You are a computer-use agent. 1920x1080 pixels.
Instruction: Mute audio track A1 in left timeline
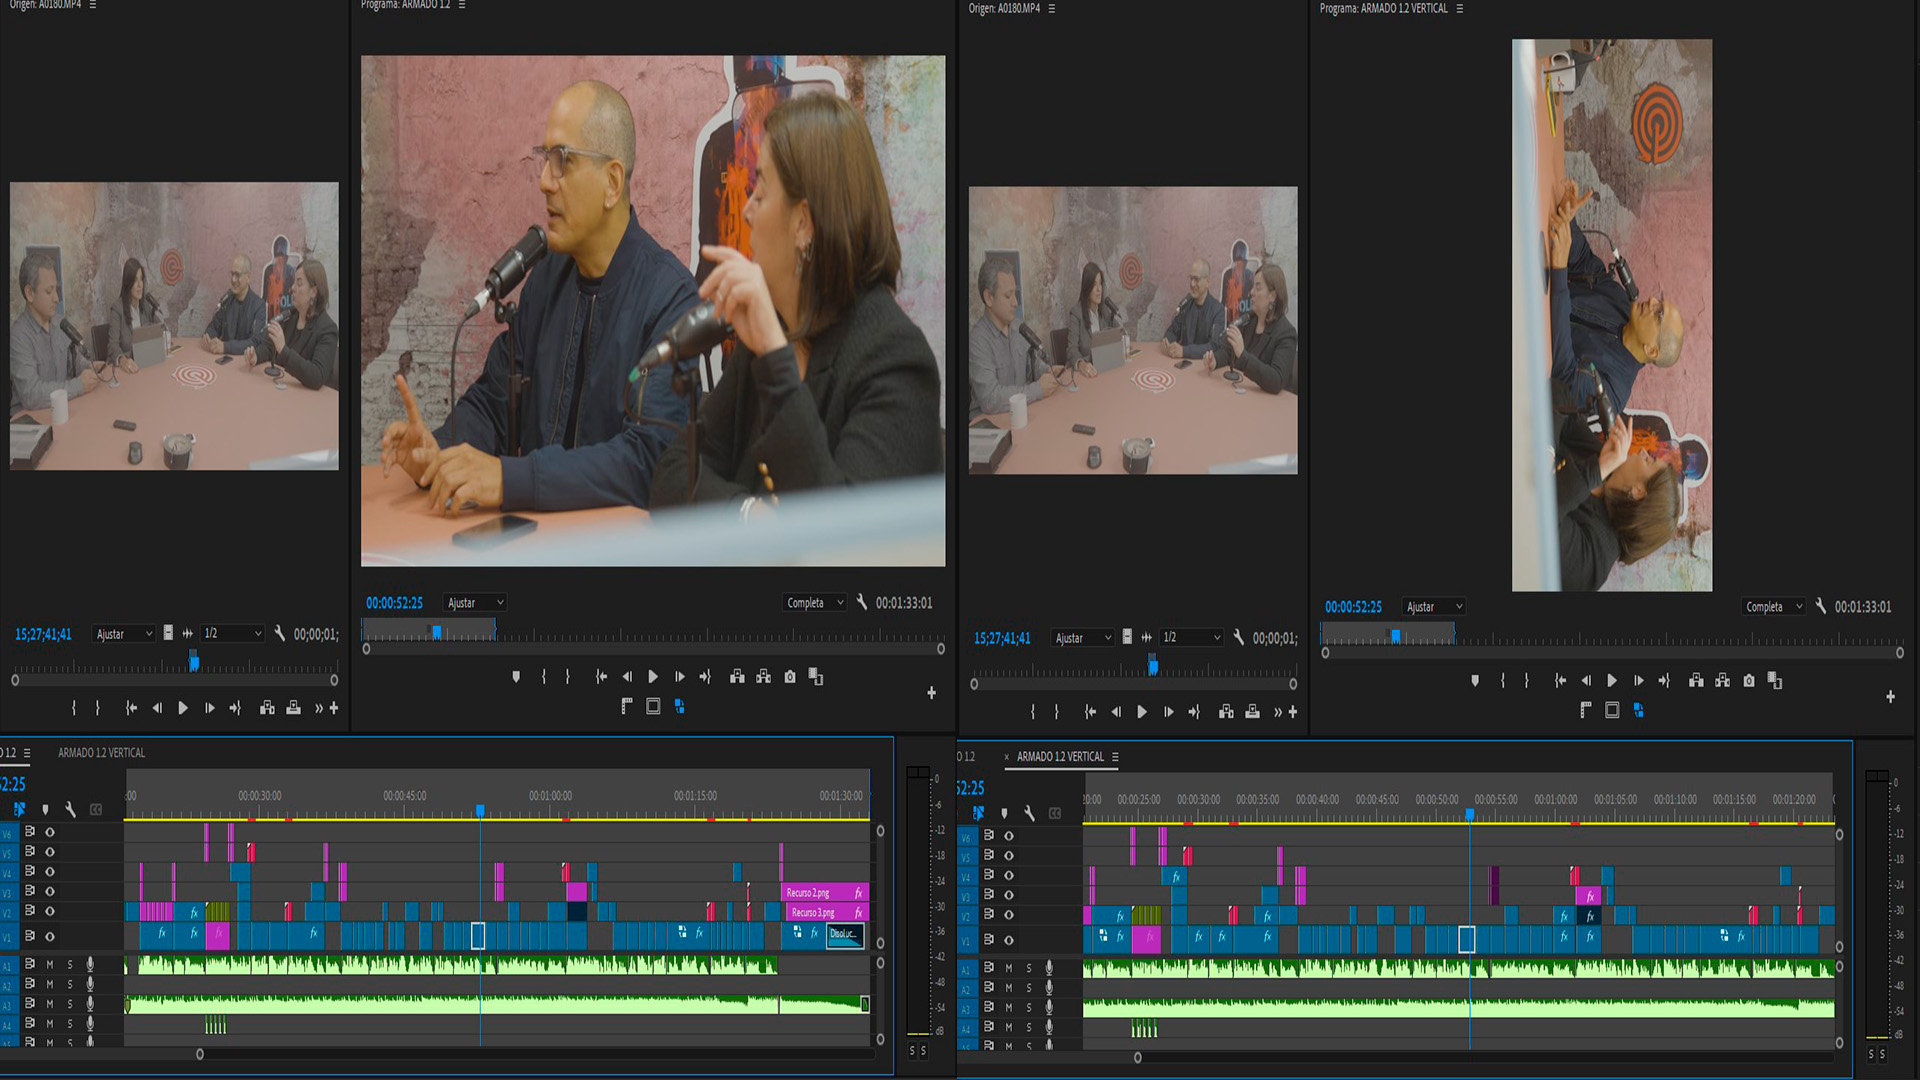(x=50, y=964)
